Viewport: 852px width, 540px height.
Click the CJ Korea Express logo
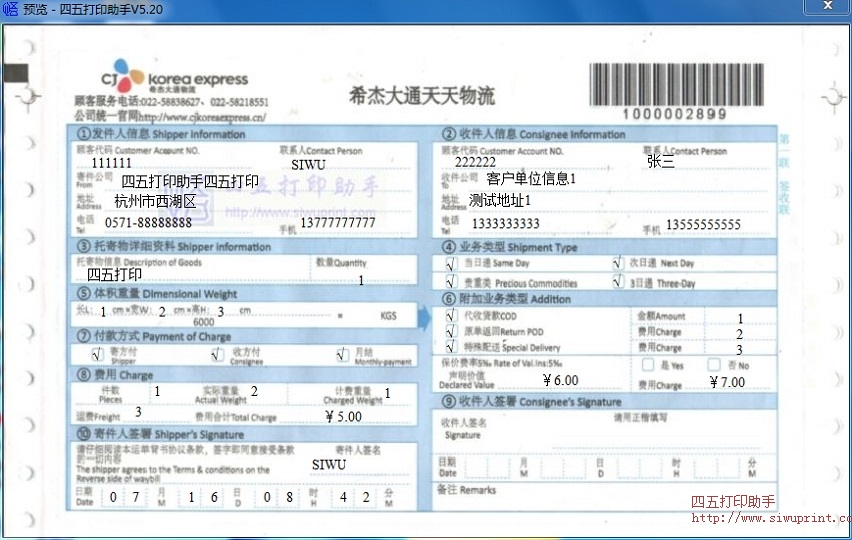pyautogui.click(x=174, y=79)
